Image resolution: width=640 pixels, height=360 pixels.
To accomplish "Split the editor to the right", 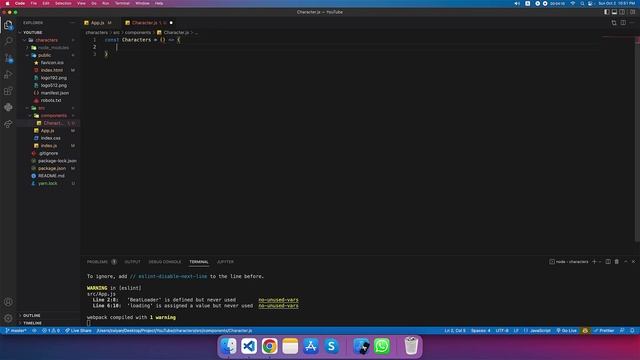I will [623, 23].
